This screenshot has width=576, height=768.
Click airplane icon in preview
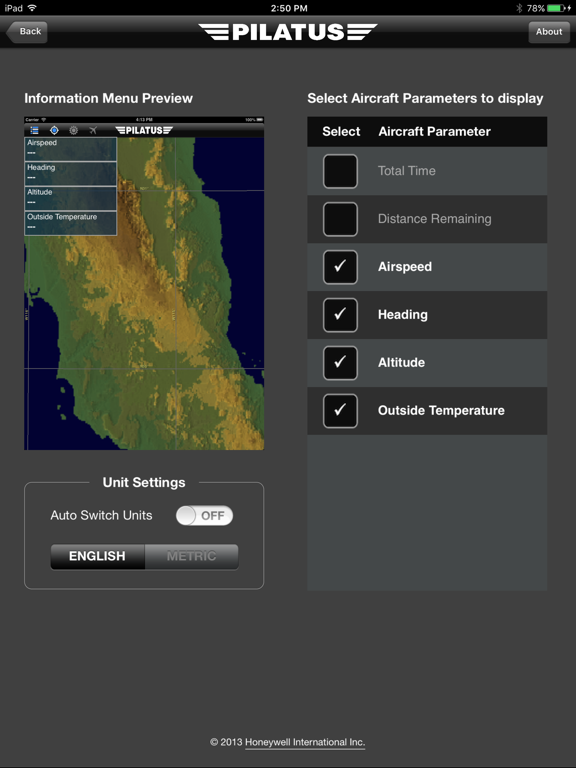[93, 130]
